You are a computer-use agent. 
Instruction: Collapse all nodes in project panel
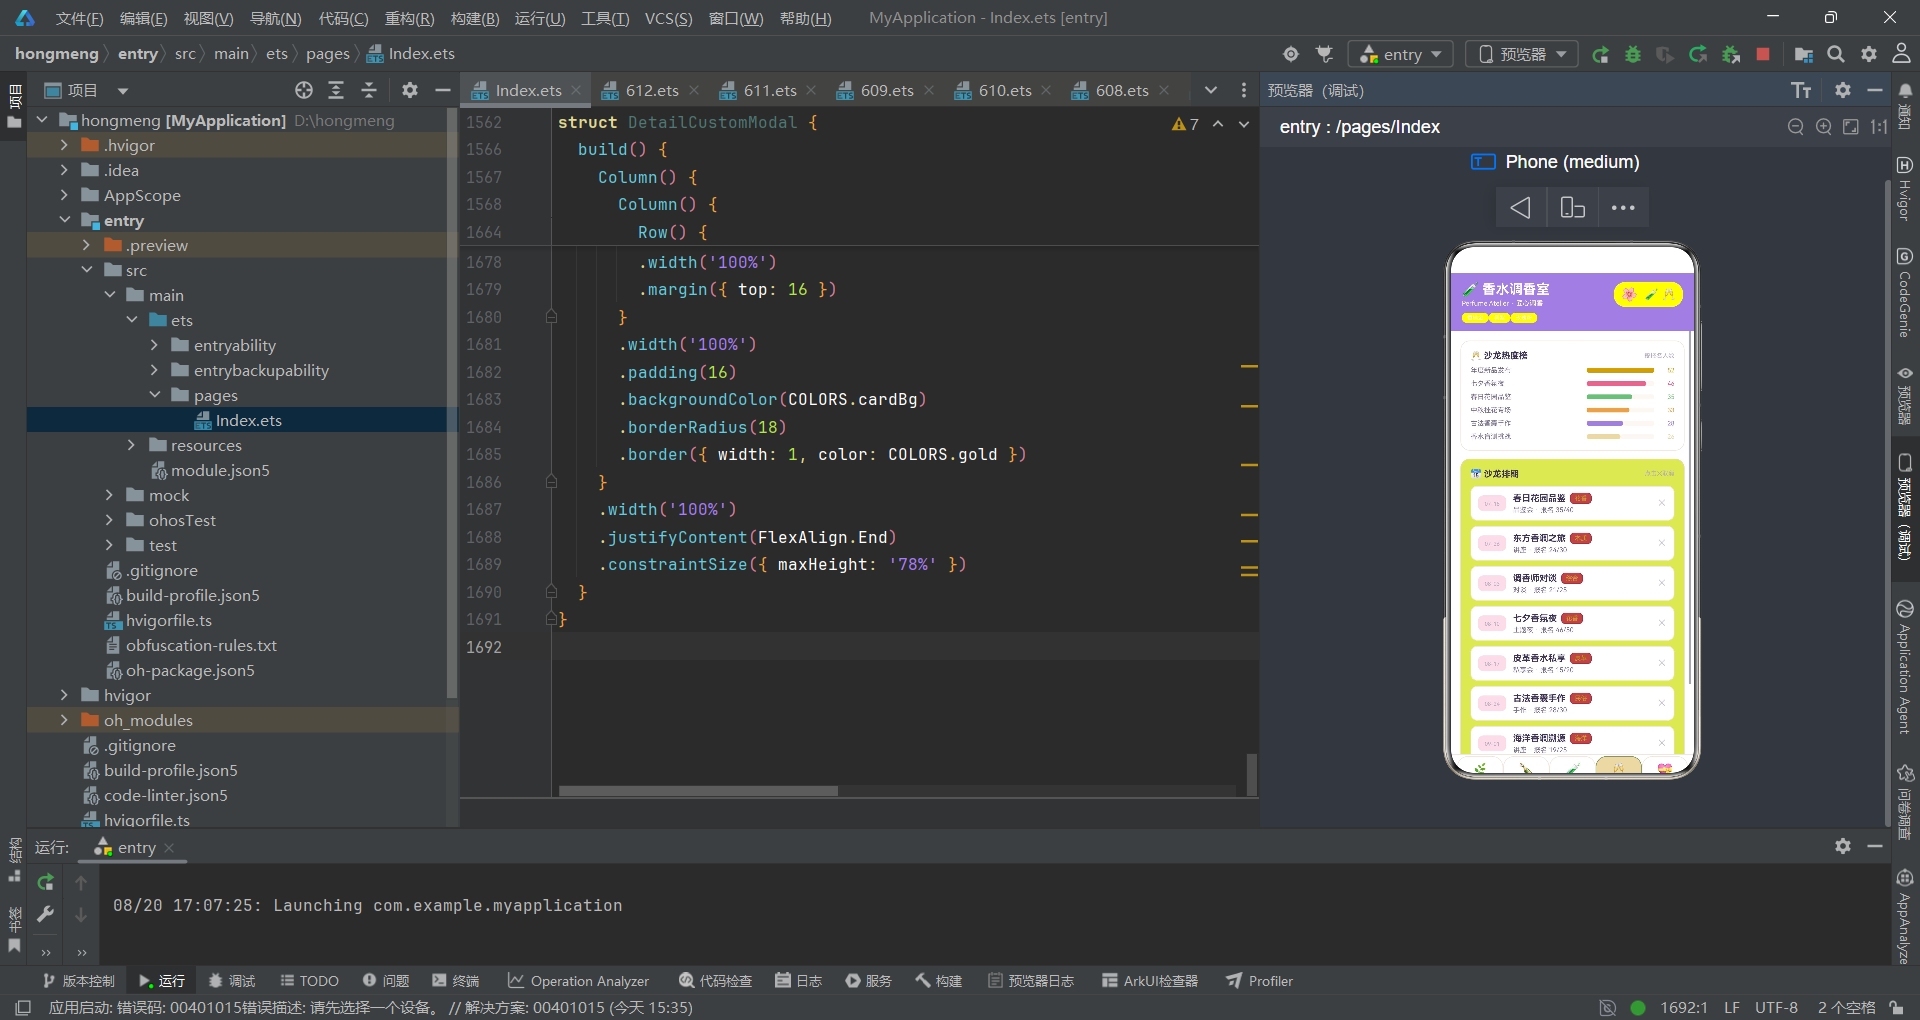(369, 90)
